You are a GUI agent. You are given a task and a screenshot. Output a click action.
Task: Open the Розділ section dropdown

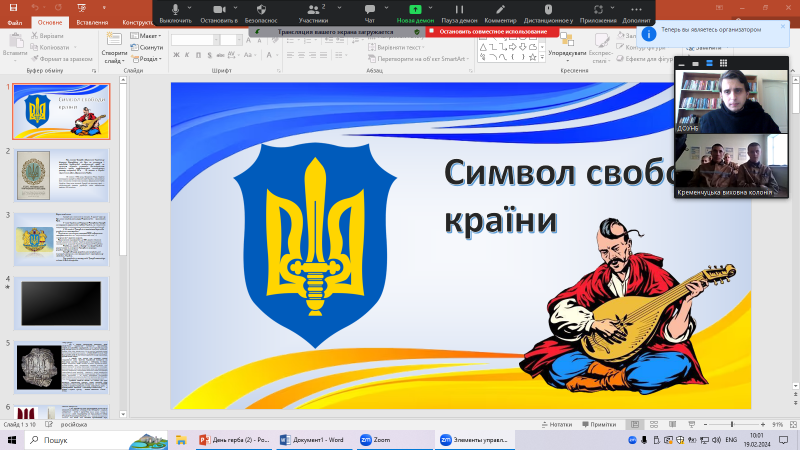coord(146,59)
